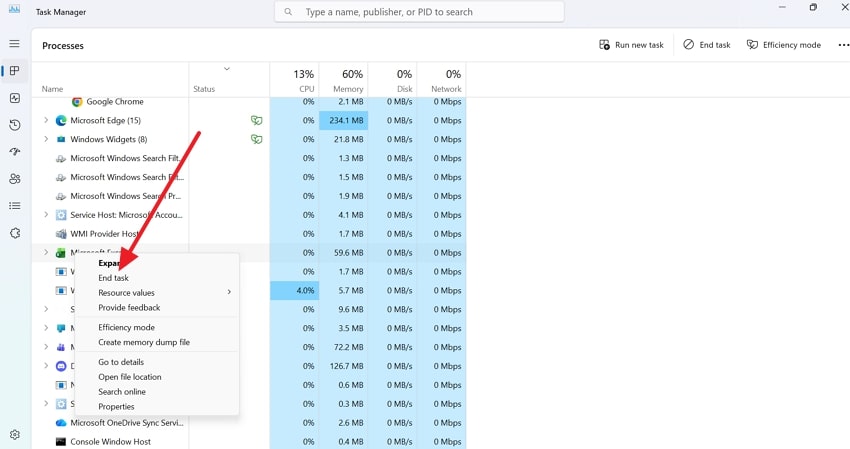Open Task Manager settings gear
This screenshot has height=449, width=850.
click(15, 435)
